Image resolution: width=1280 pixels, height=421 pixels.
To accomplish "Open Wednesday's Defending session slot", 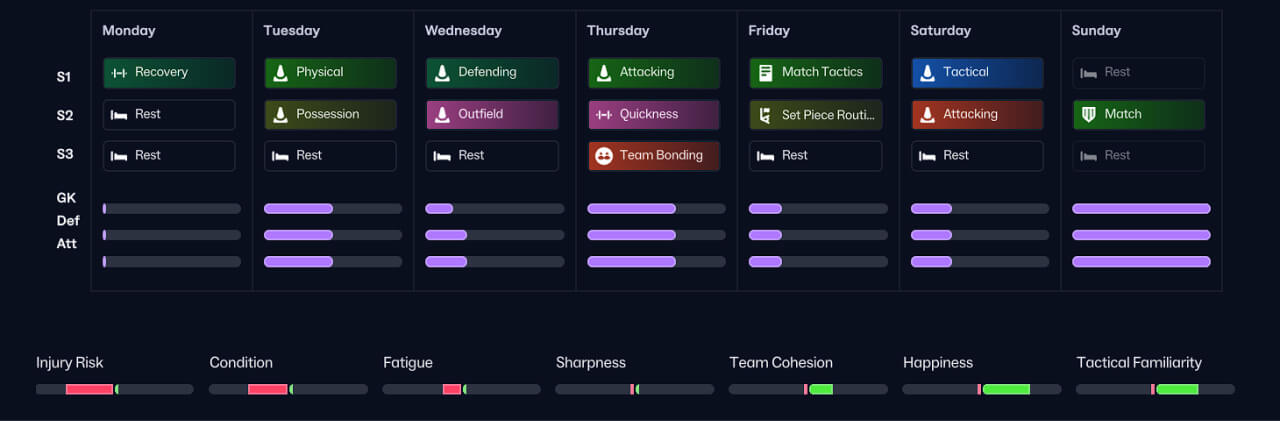I will pyautogui.click(x=491, y=73).
